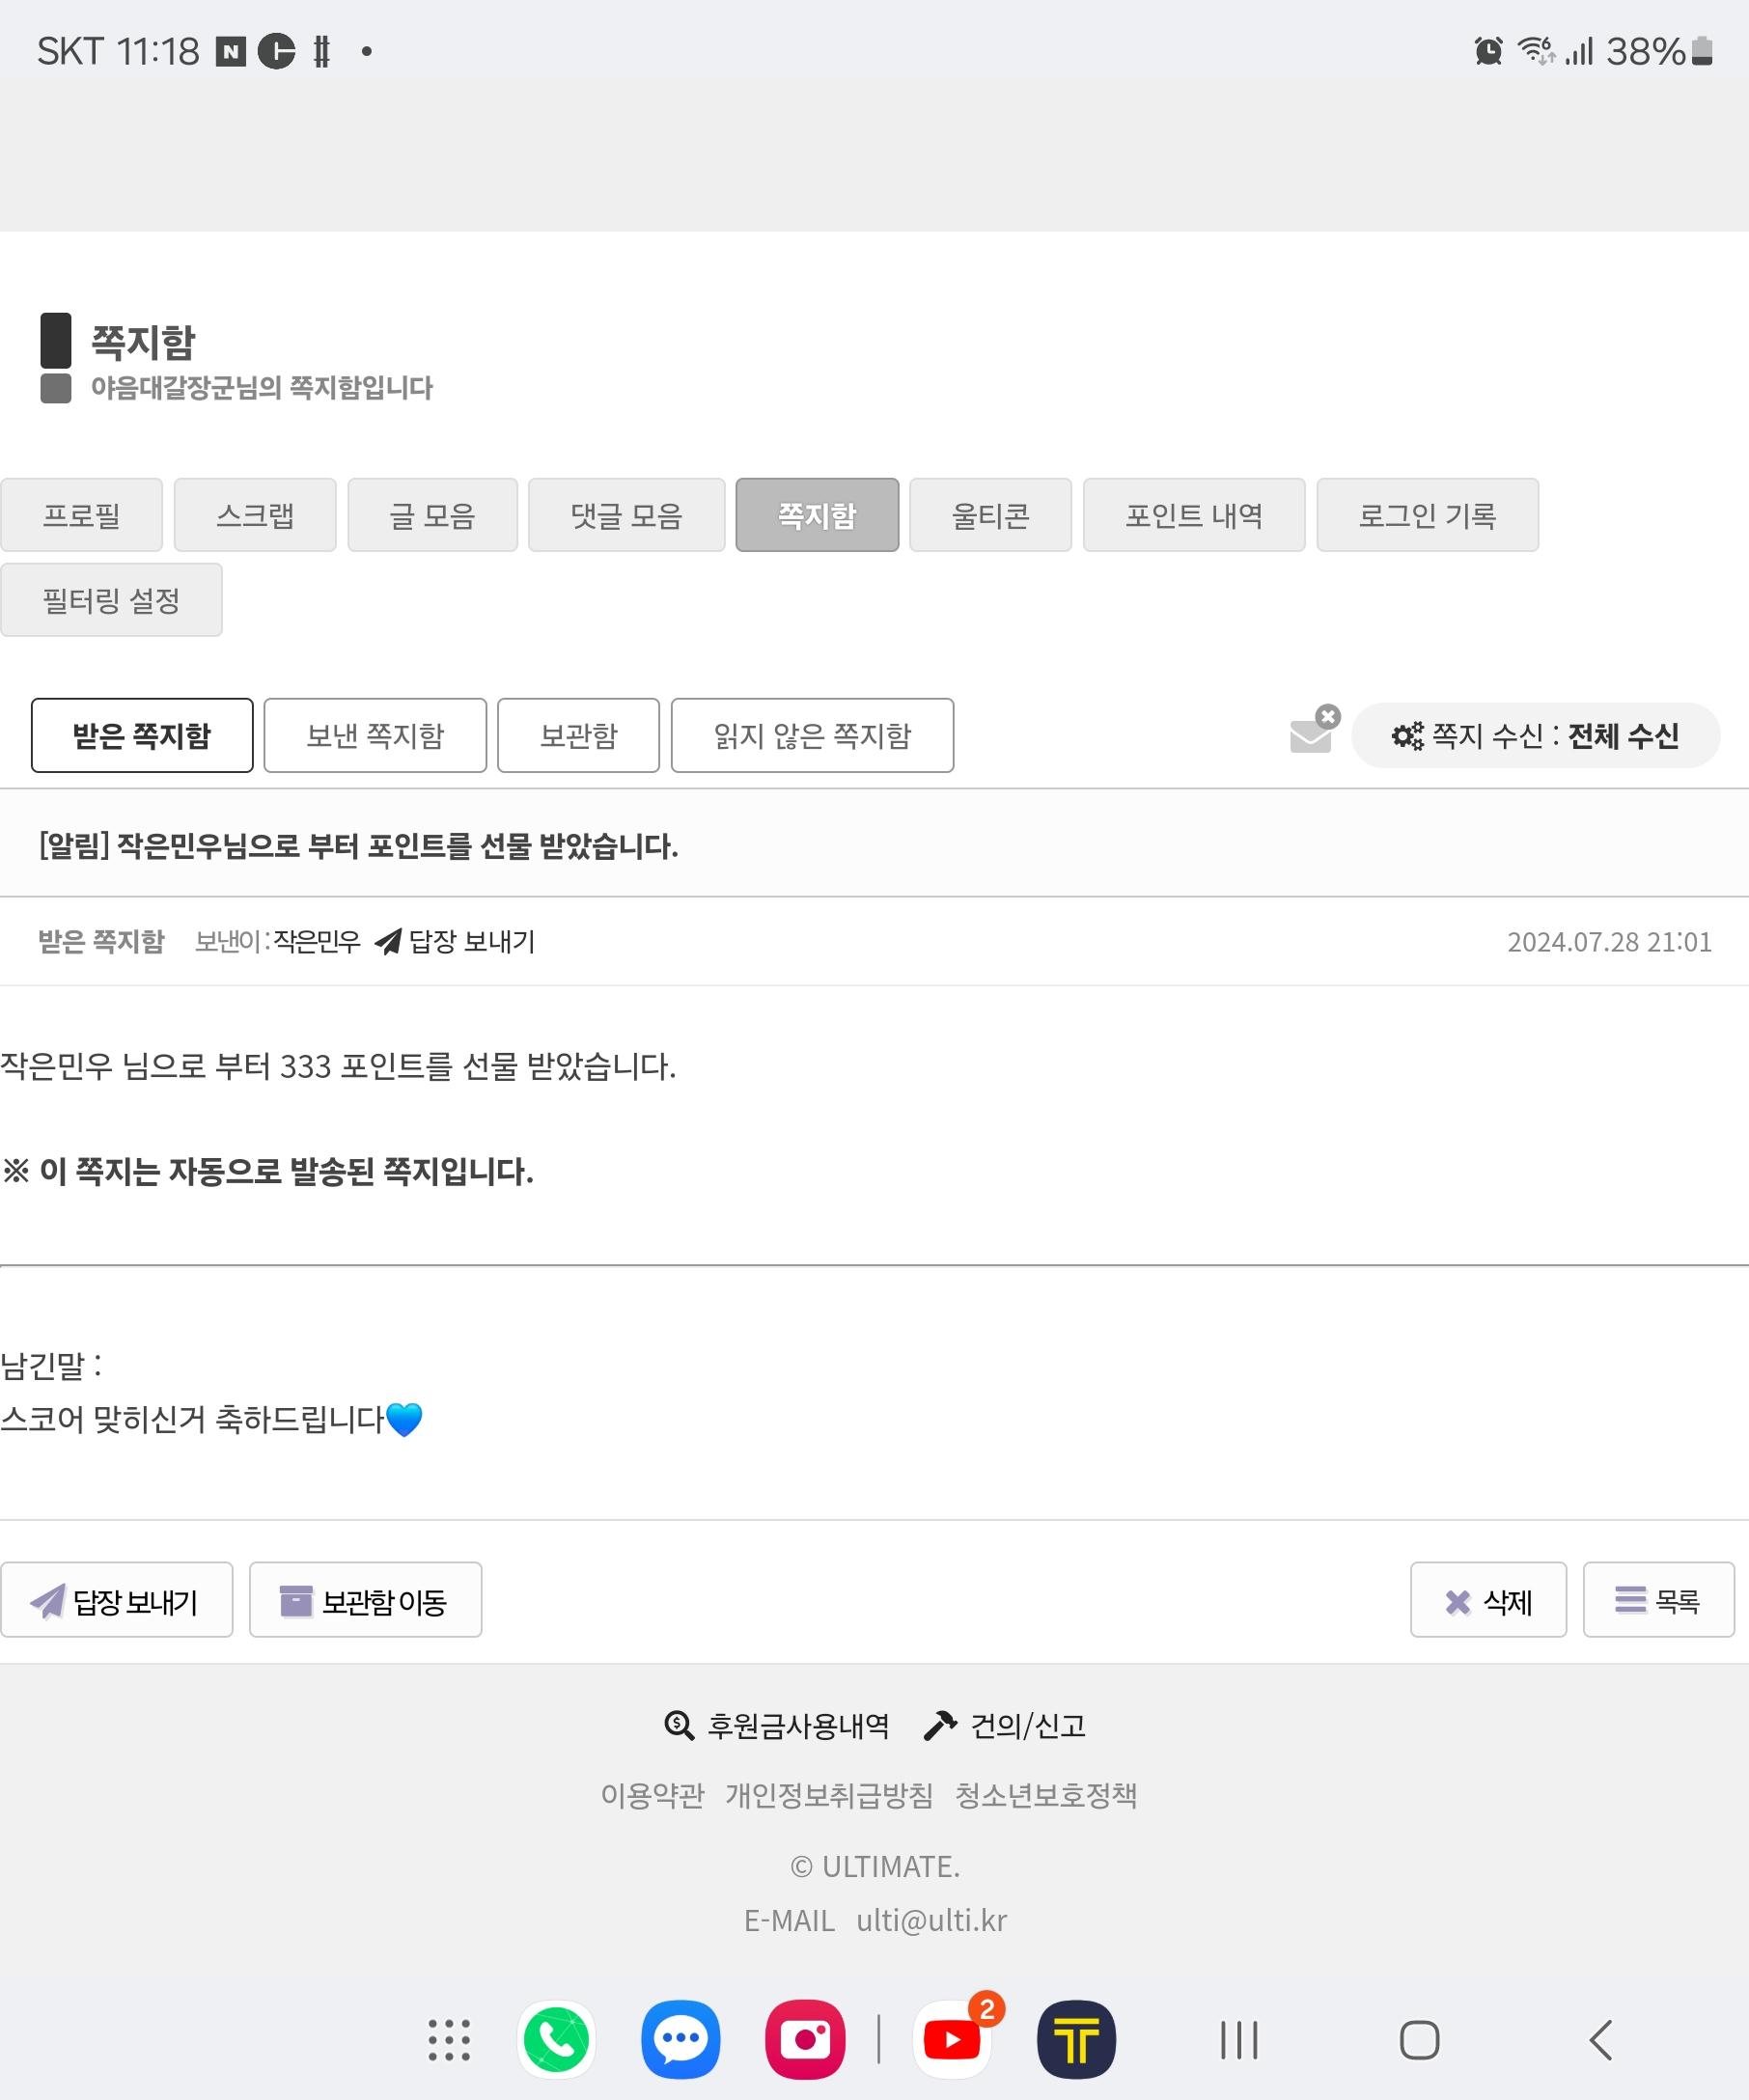This screenshot has height=2100, width=1749.
Task: Launch the YouTube app
Action: [952, 2039]
